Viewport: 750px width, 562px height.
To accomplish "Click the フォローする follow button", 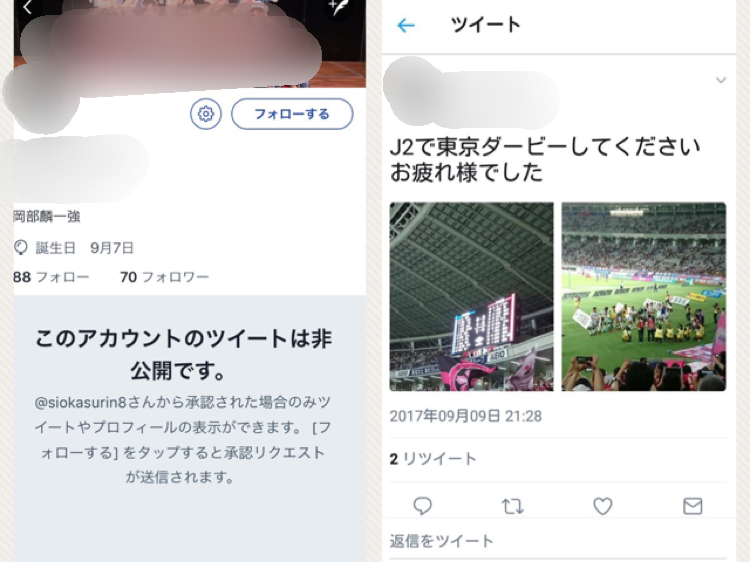I will click(x=292, y=114).
